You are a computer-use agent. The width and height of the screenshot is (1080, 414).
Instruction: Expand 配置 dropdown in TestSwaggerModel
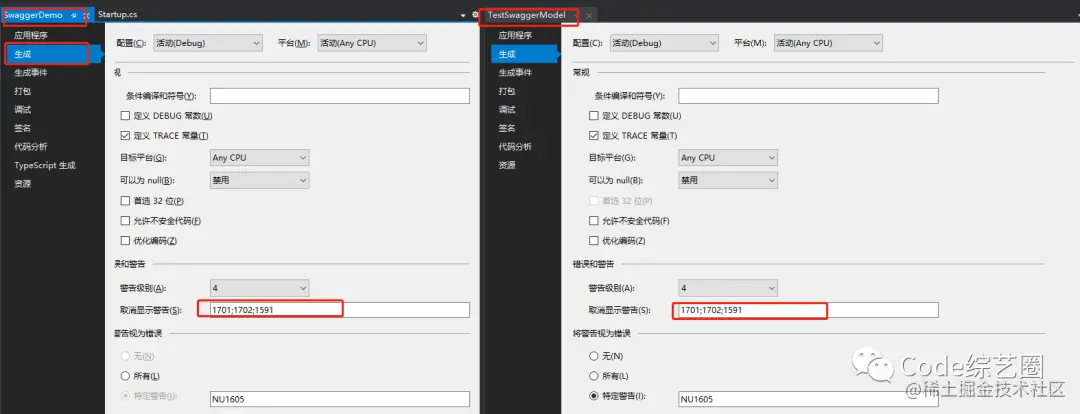pyautogui.click(x=663, y=43)
